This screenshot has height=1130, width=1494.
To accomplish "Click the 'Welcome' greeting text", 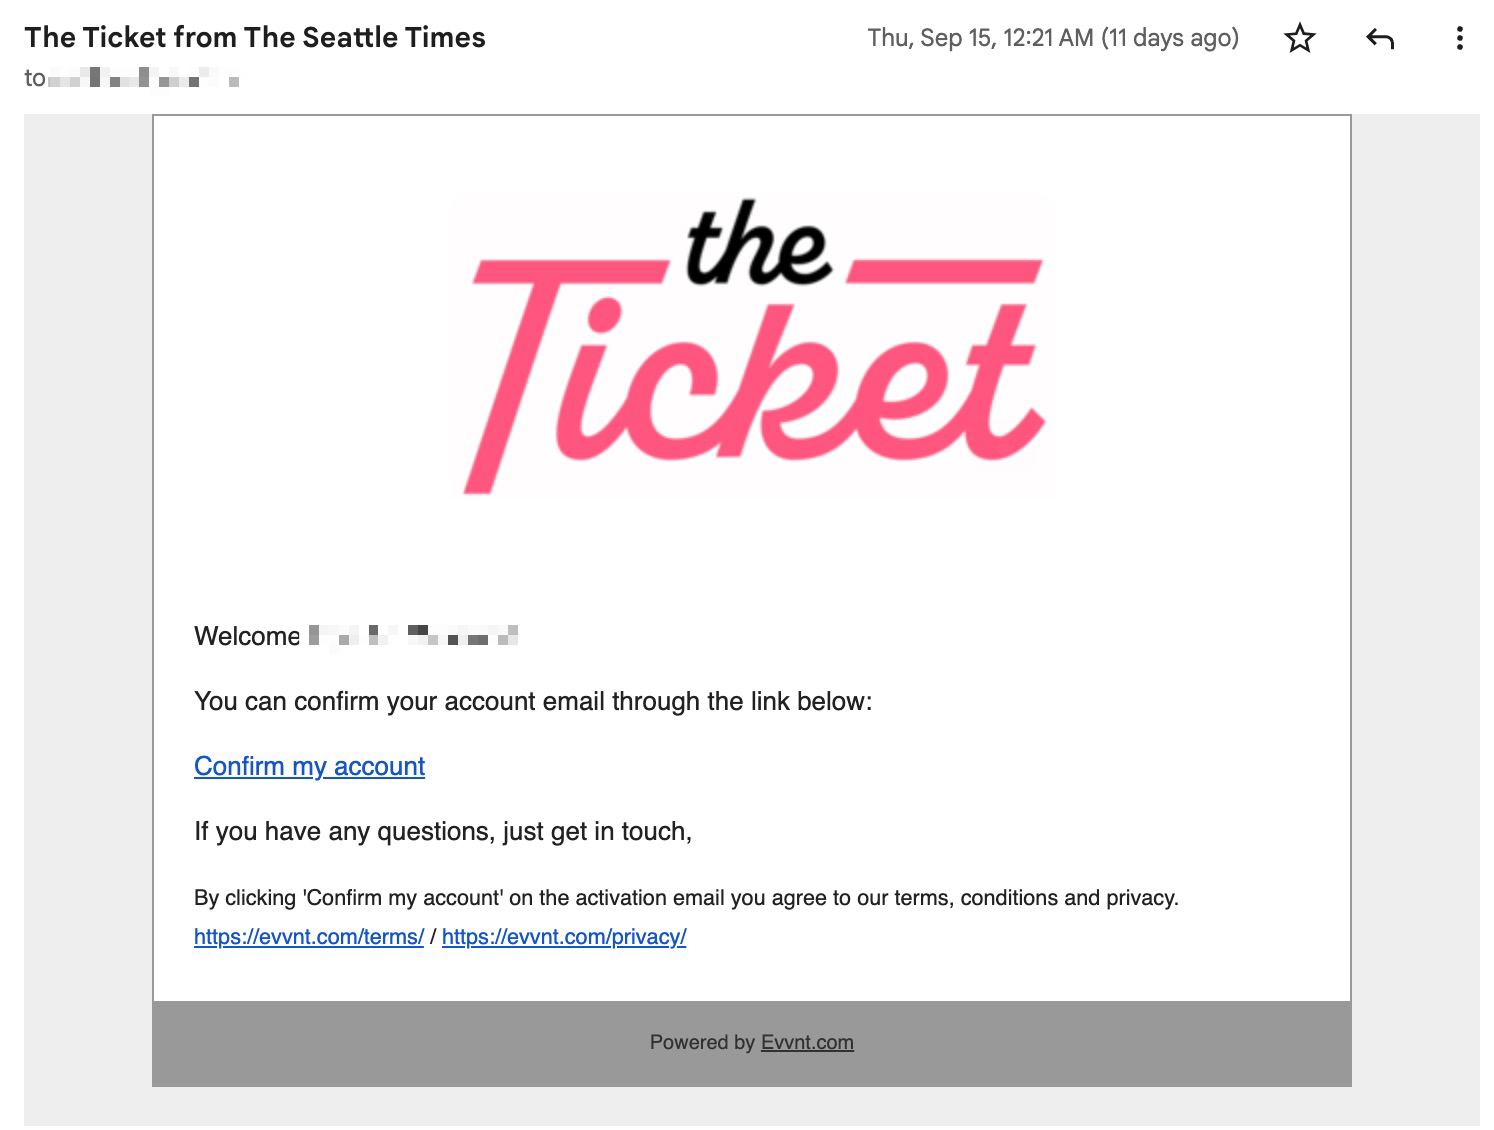I will pos(247,636).
